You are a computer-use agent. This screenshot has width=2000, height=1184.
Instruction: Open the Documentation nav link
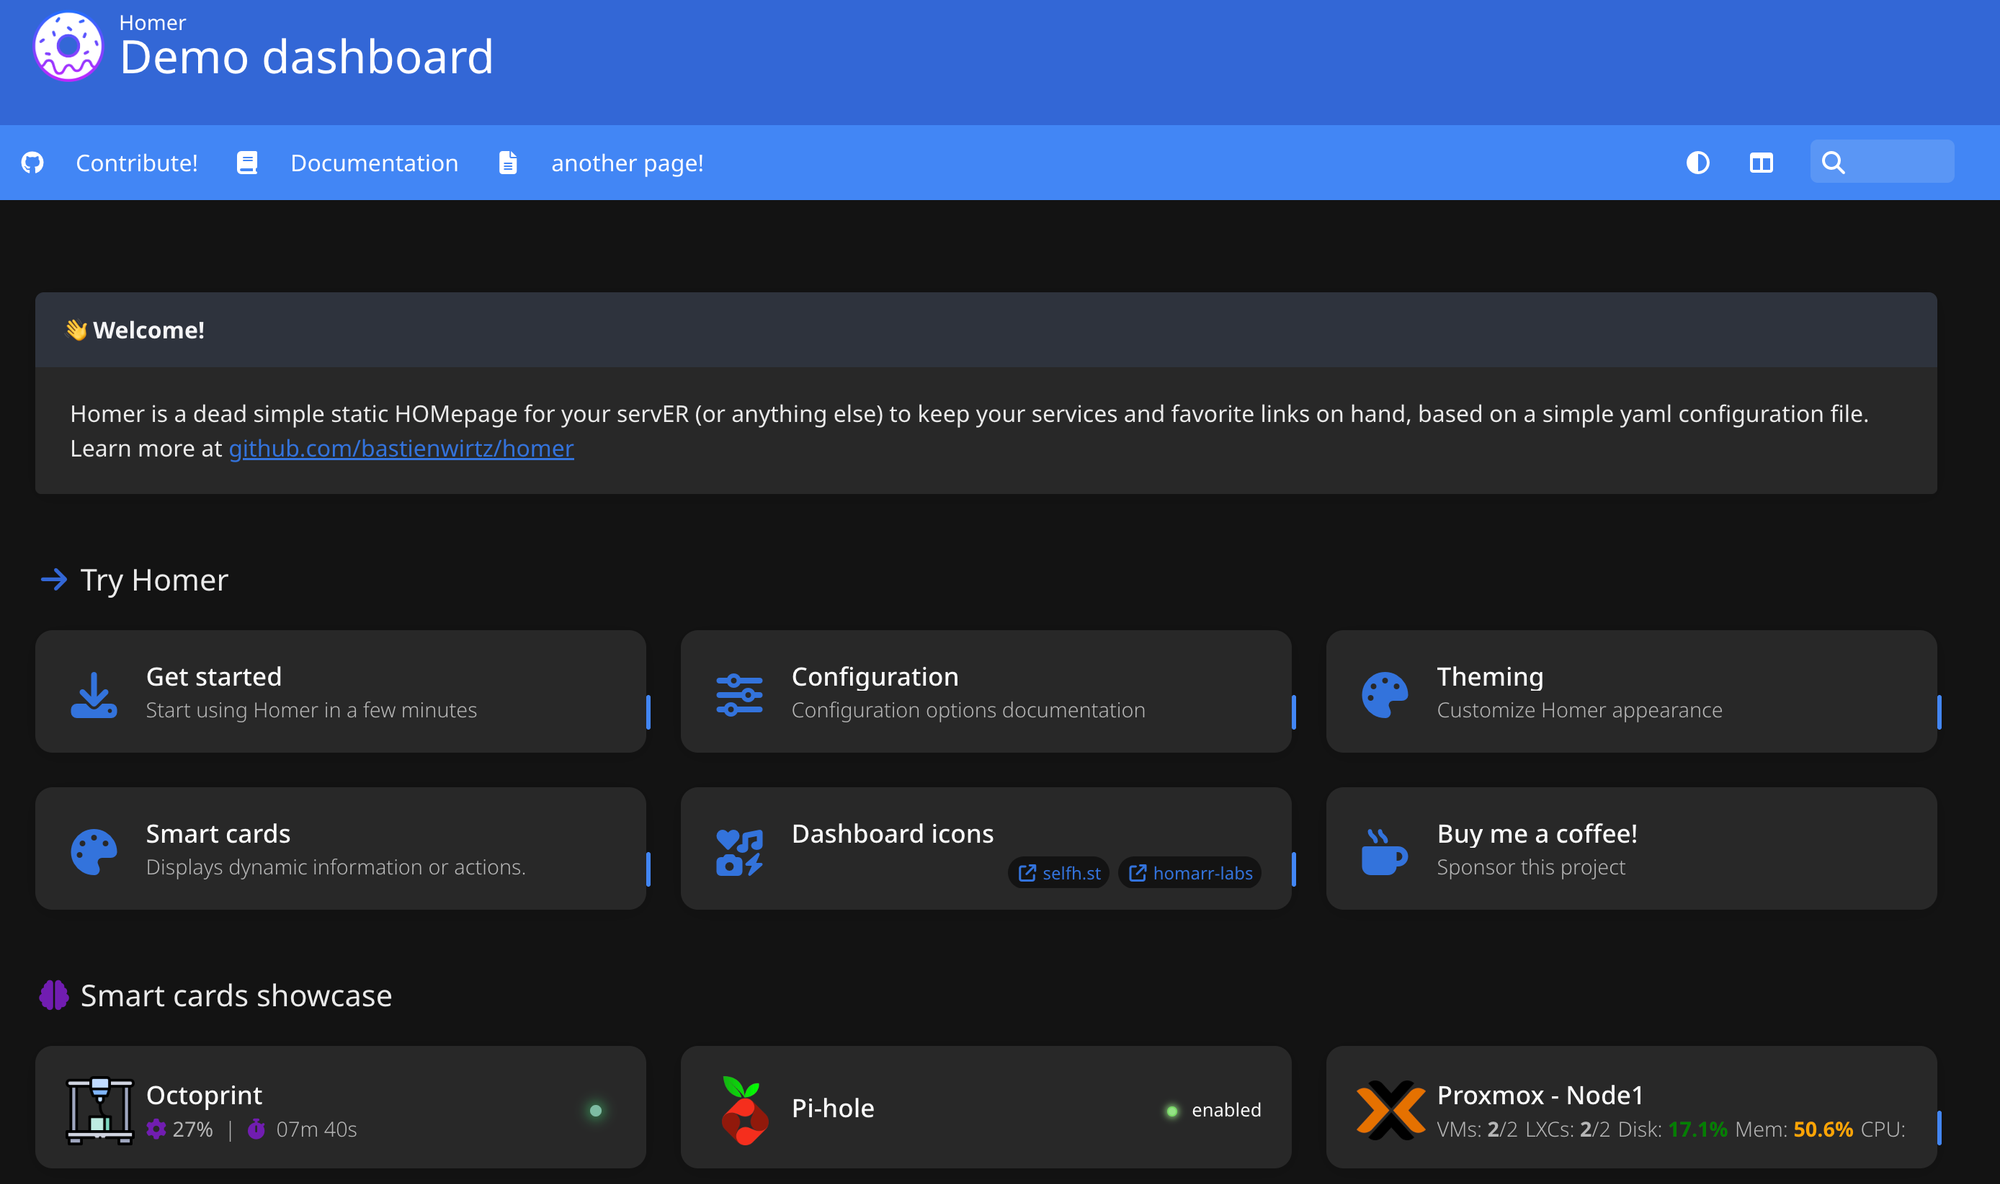[x=374, y=163]
